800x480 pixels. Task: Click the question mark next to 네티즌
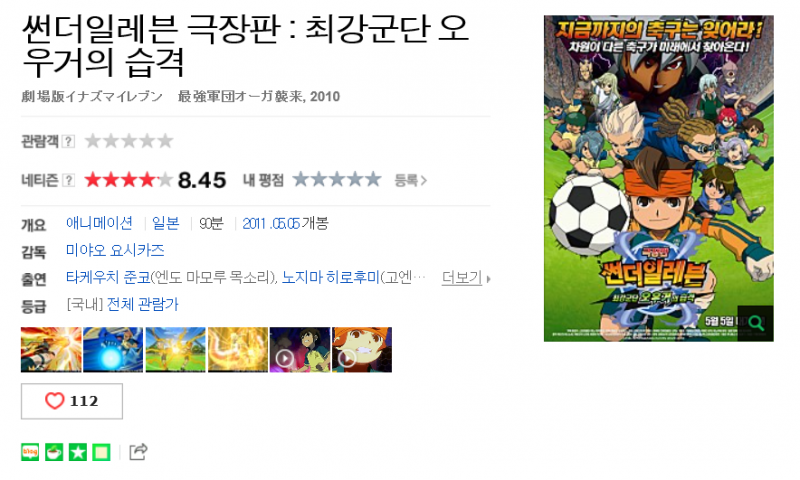[x=68, y=180]
